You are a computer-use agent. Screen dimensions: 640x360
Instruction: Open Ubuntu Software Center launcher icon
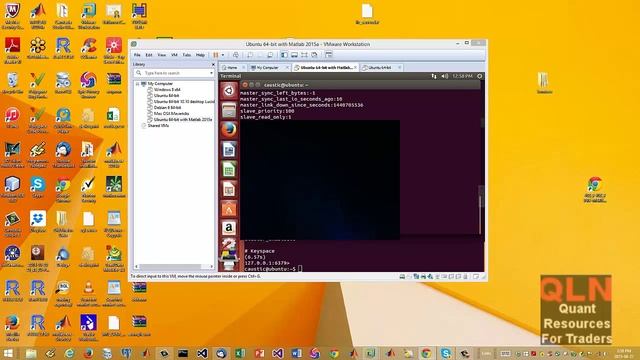[x=229, y=209]
